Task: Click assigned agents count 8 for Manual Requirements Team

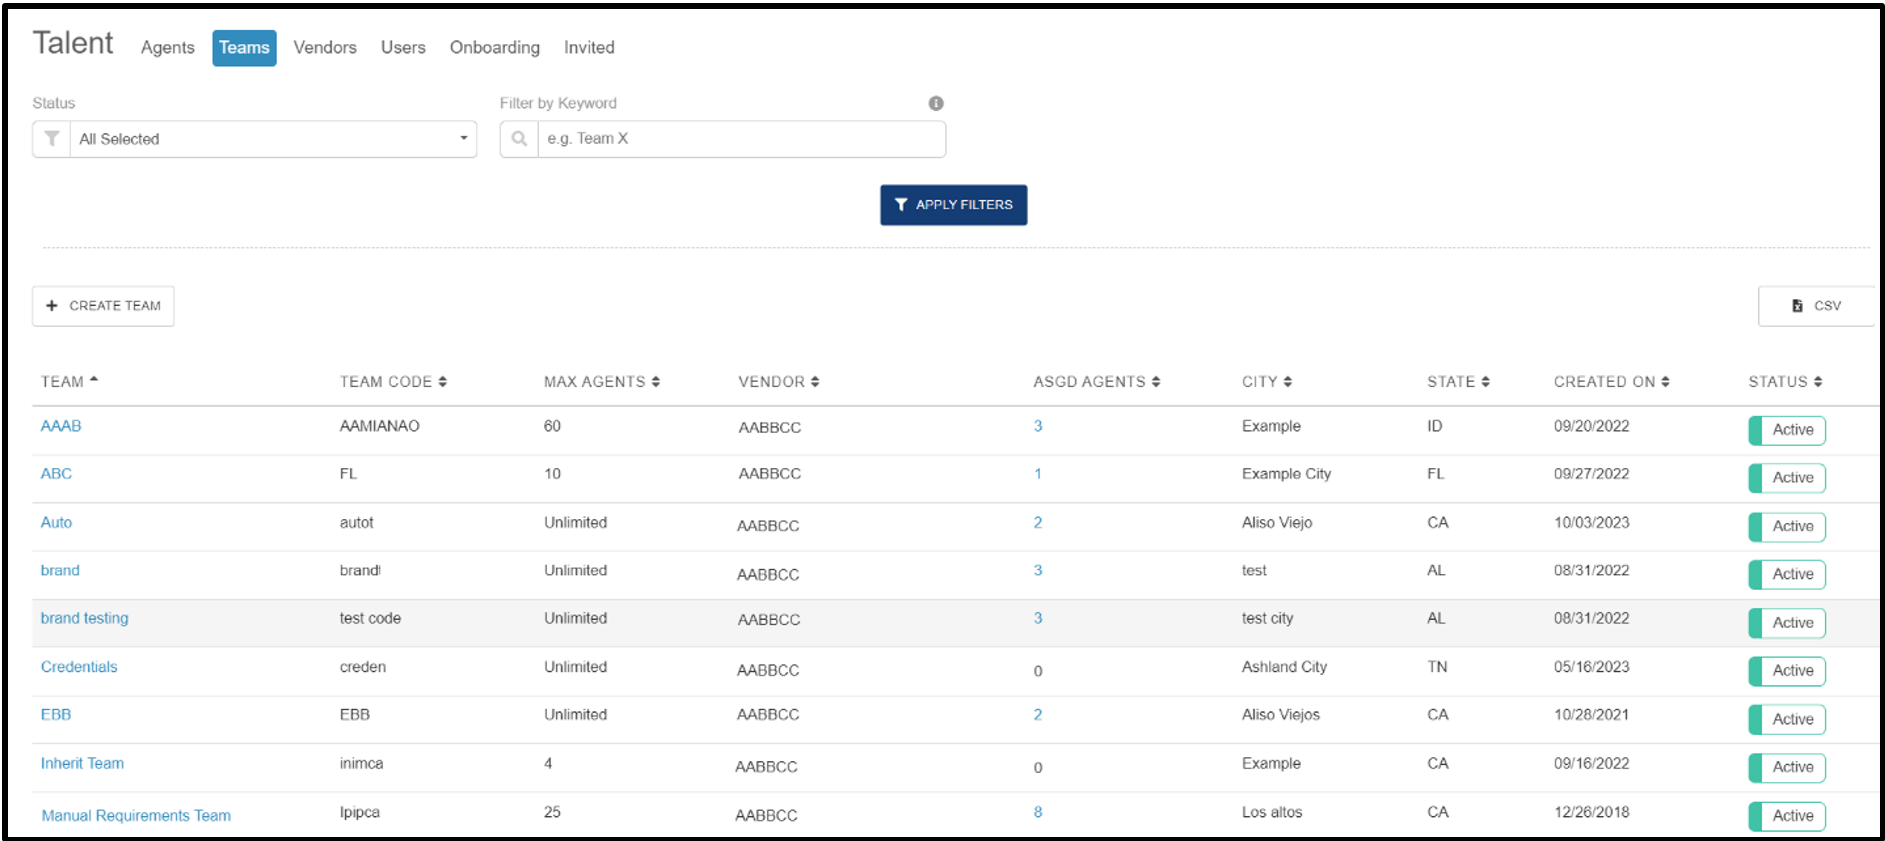Action: click(1038, 812)
